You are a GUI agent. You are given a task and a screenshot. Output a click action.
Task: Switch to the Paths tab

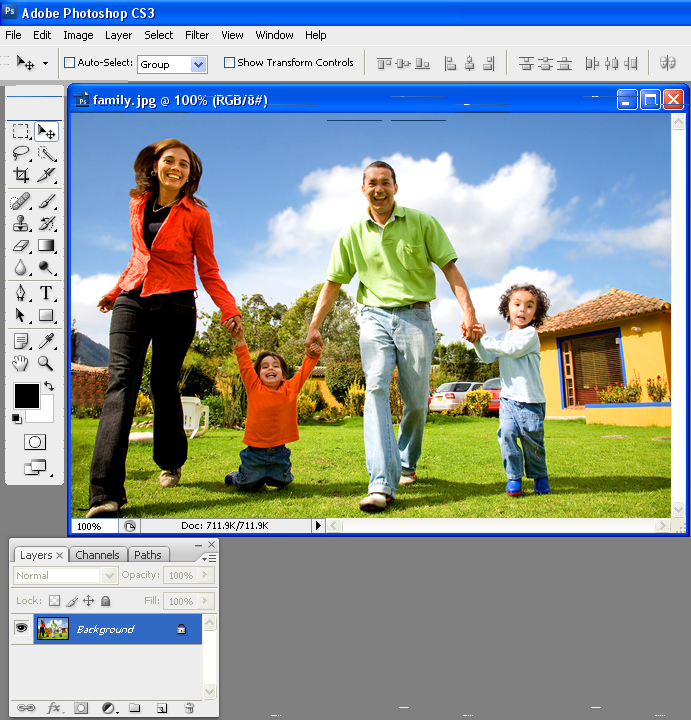tap(148, 555)
